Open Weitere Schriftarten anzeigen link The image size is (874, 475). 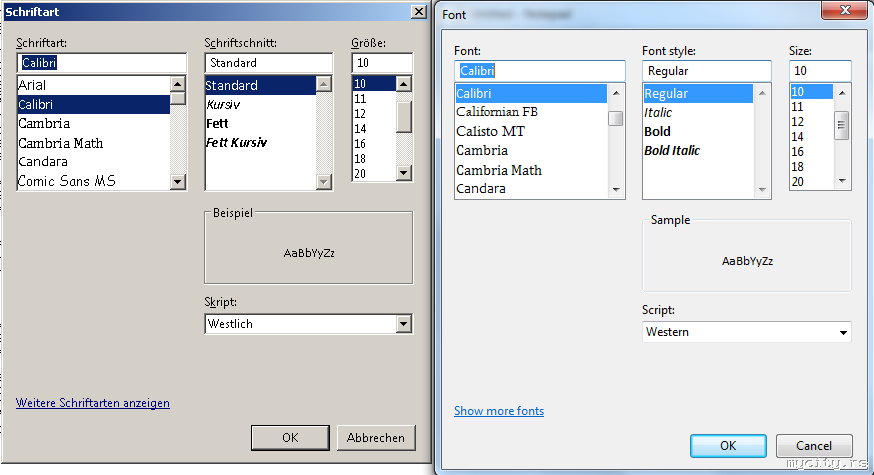point(93,403)
